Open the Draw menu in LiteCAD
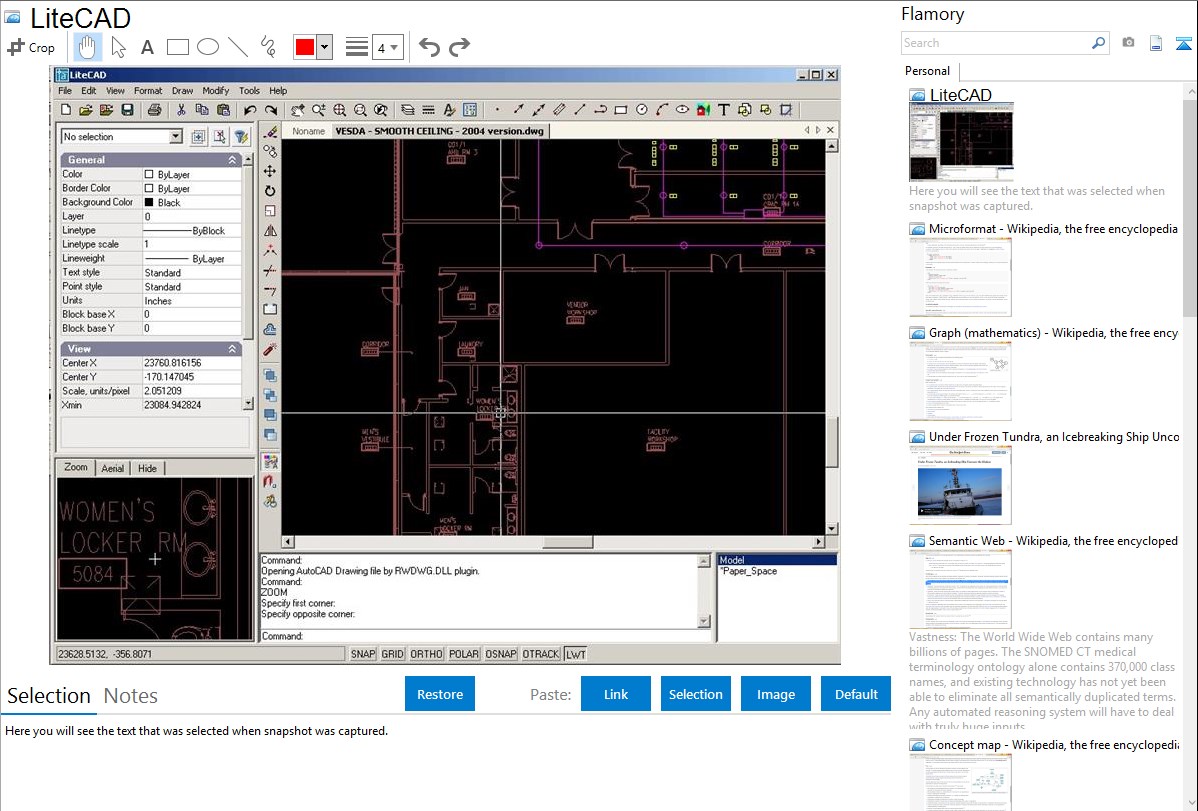This screenshot has height=811, width=1198. [183, 90]
